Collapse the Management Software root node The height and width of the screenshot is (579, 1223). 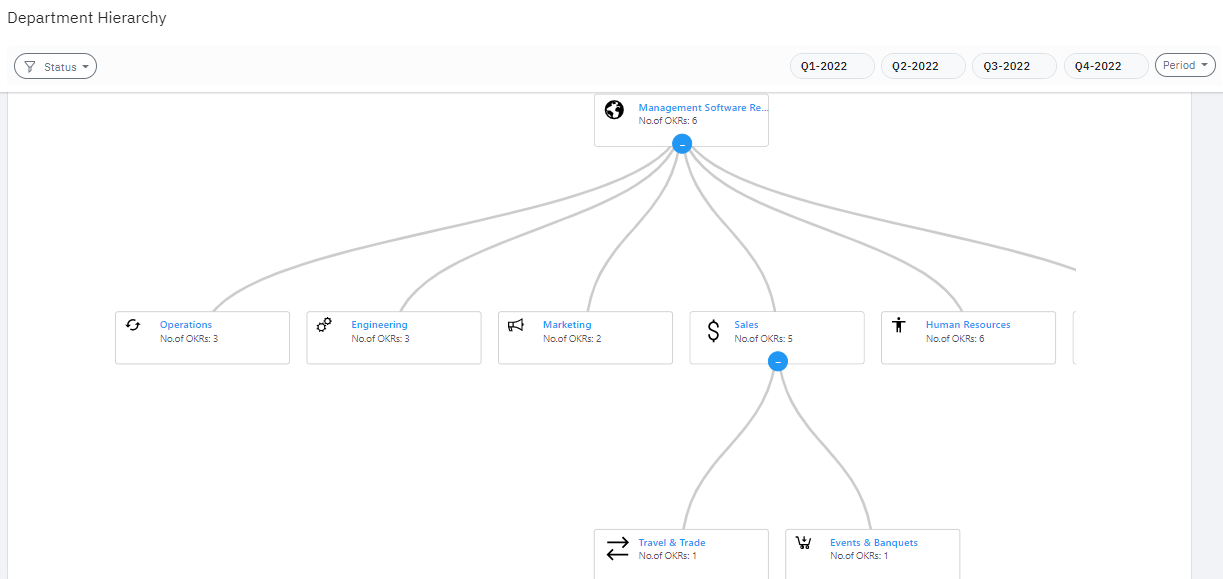681,143
